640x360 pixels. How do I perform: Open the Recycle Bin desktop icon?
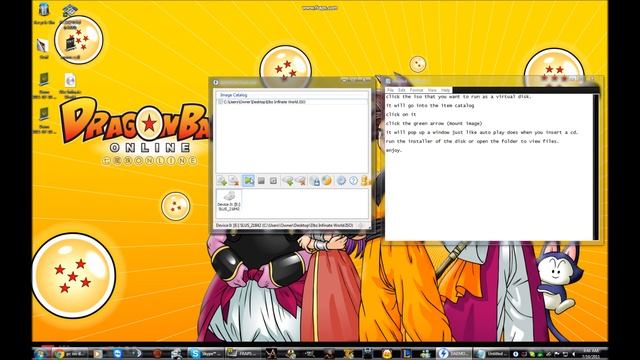[44, 13]
